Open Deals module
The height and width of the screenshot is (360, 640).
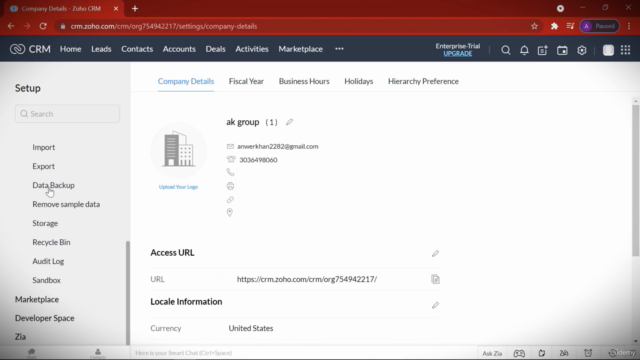pyautogui.click(x=216, y=49)
